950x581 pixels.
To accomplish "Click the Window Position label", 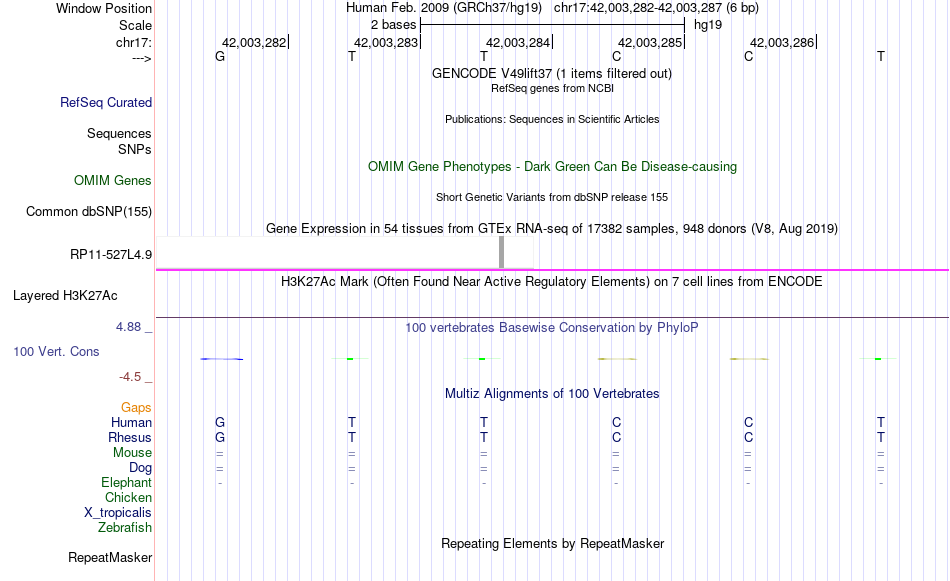I will [x=104, y=8].
